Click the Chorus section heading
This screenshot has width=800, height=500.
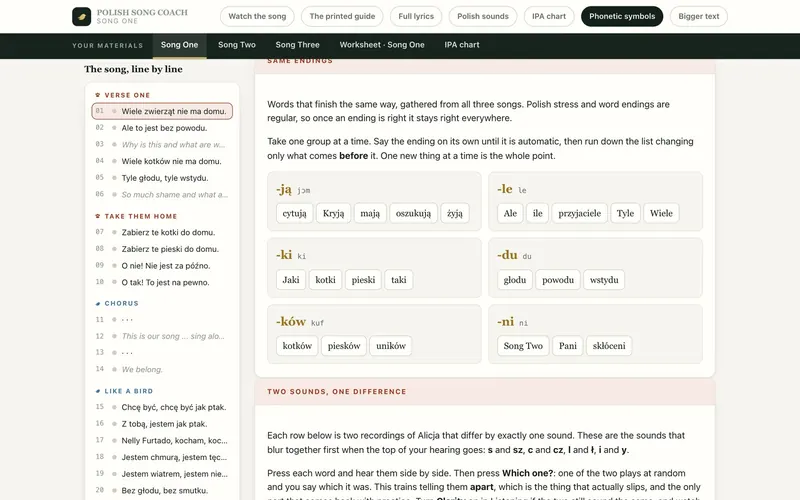(x=121, y=304)
